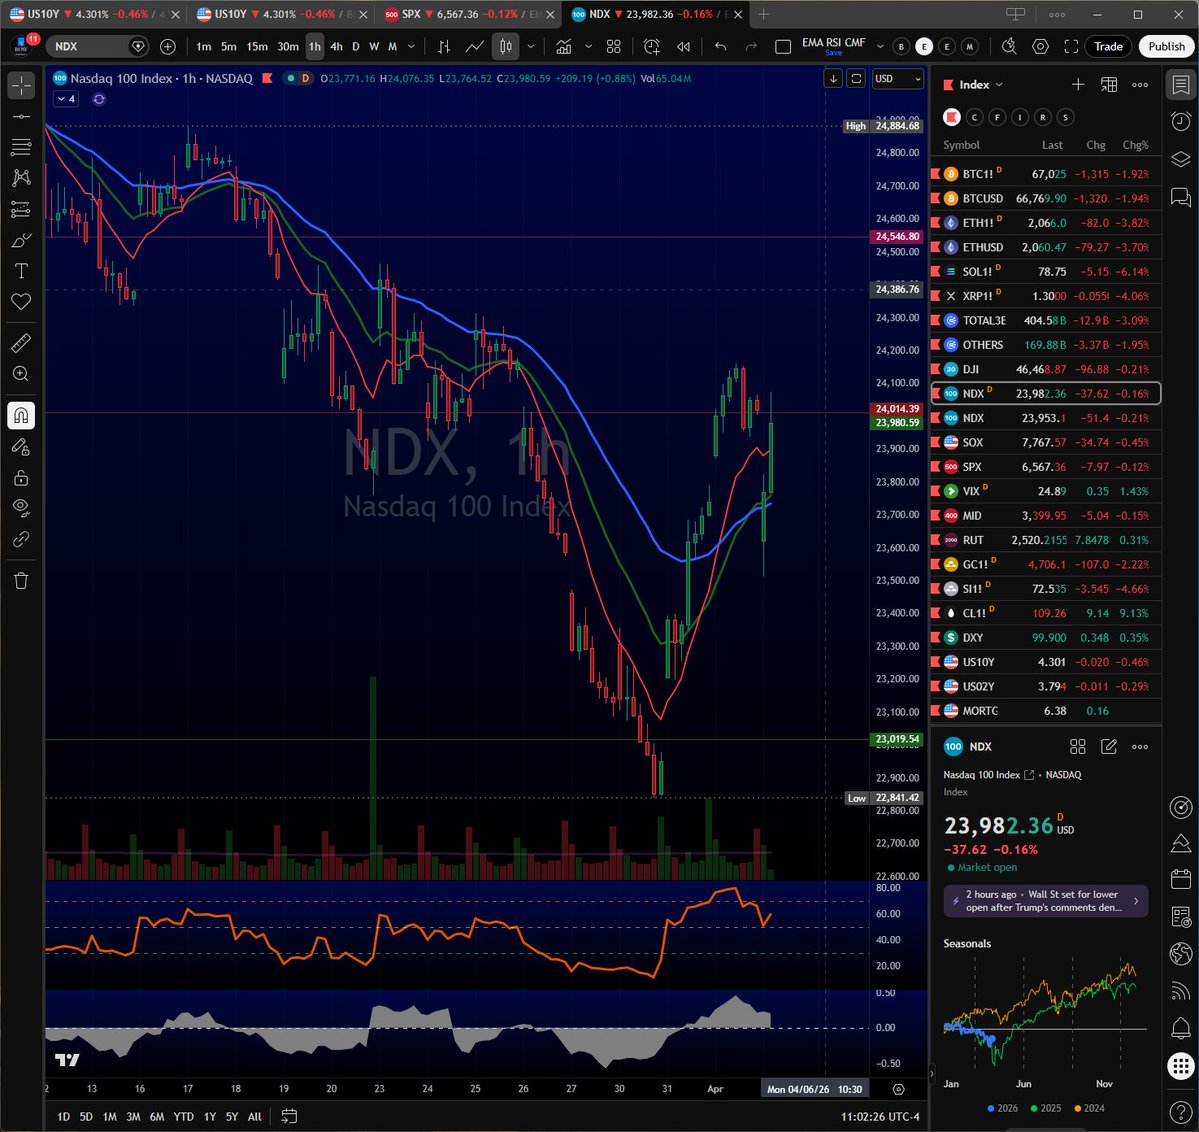The image size is (1199, 1132).
Task: Select the brush drawing tool
Action: (x=21, y=241)
